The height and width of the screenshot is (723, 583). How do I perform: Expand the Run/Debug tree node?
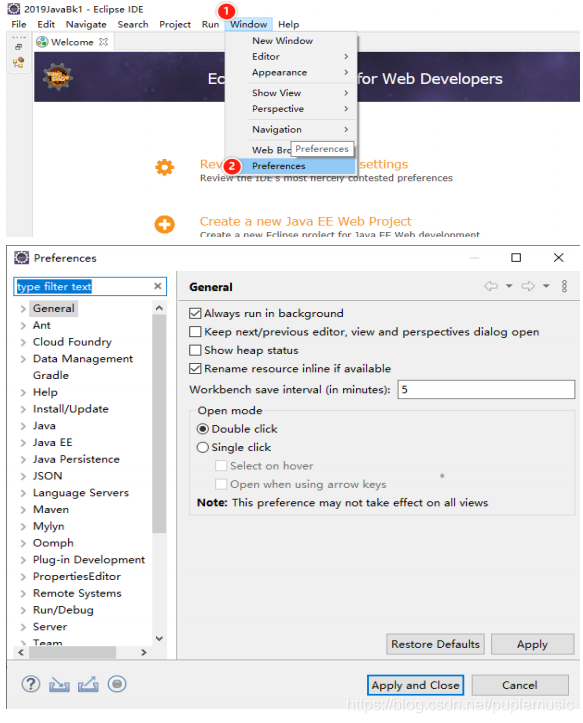[x=23, y=610]
